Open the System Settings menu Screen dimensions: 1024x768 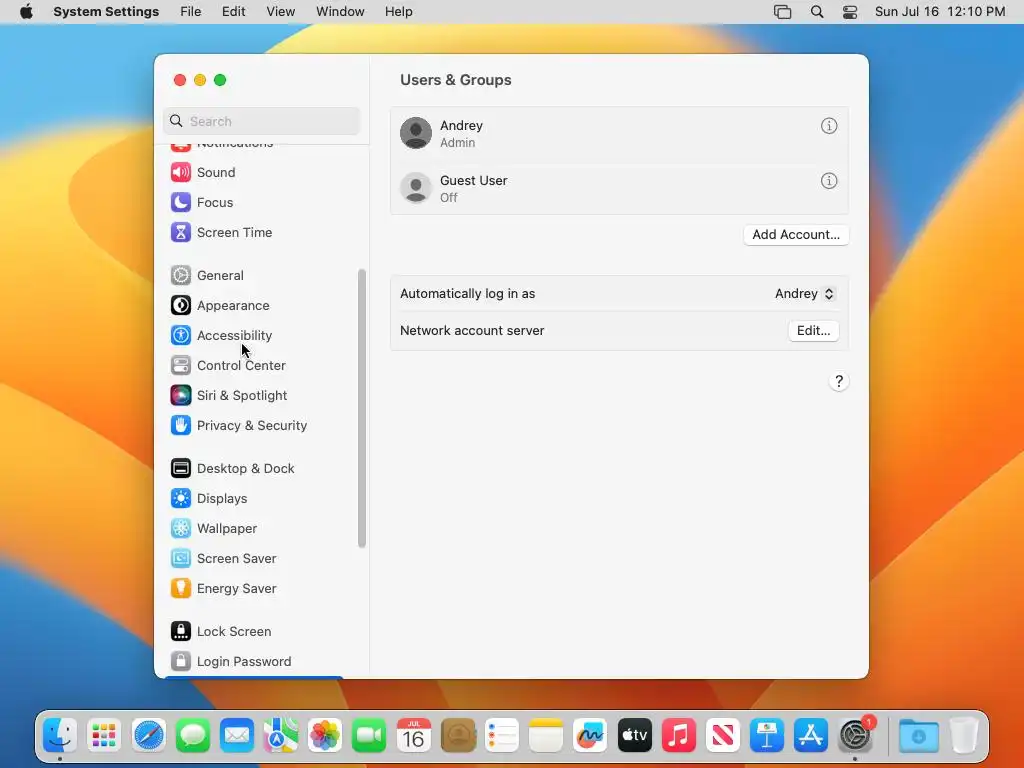coord(106,12)
